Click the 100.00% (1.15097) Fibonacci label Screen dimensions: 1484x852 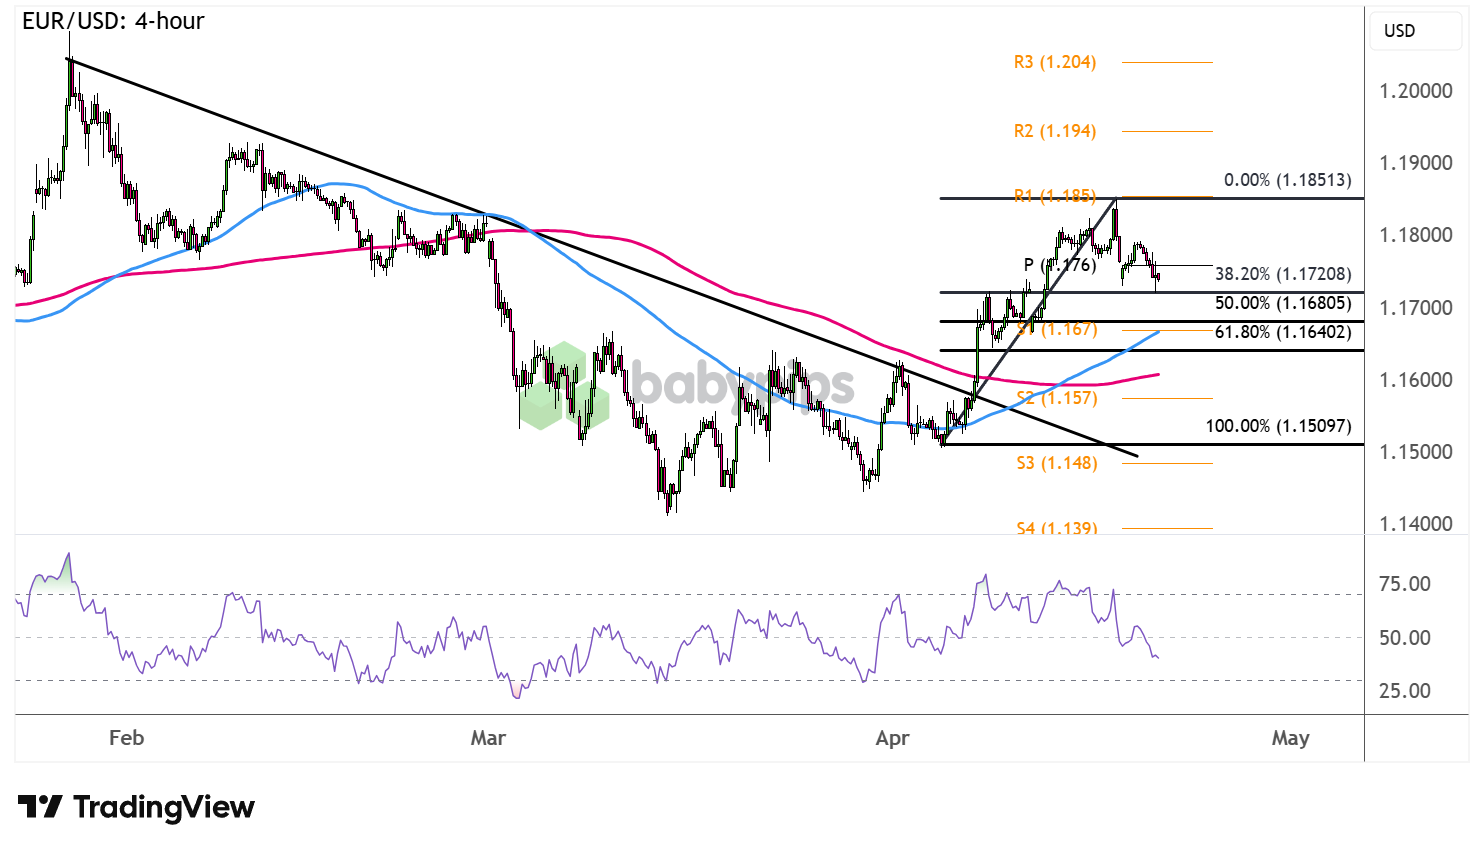pos(1277,426)
